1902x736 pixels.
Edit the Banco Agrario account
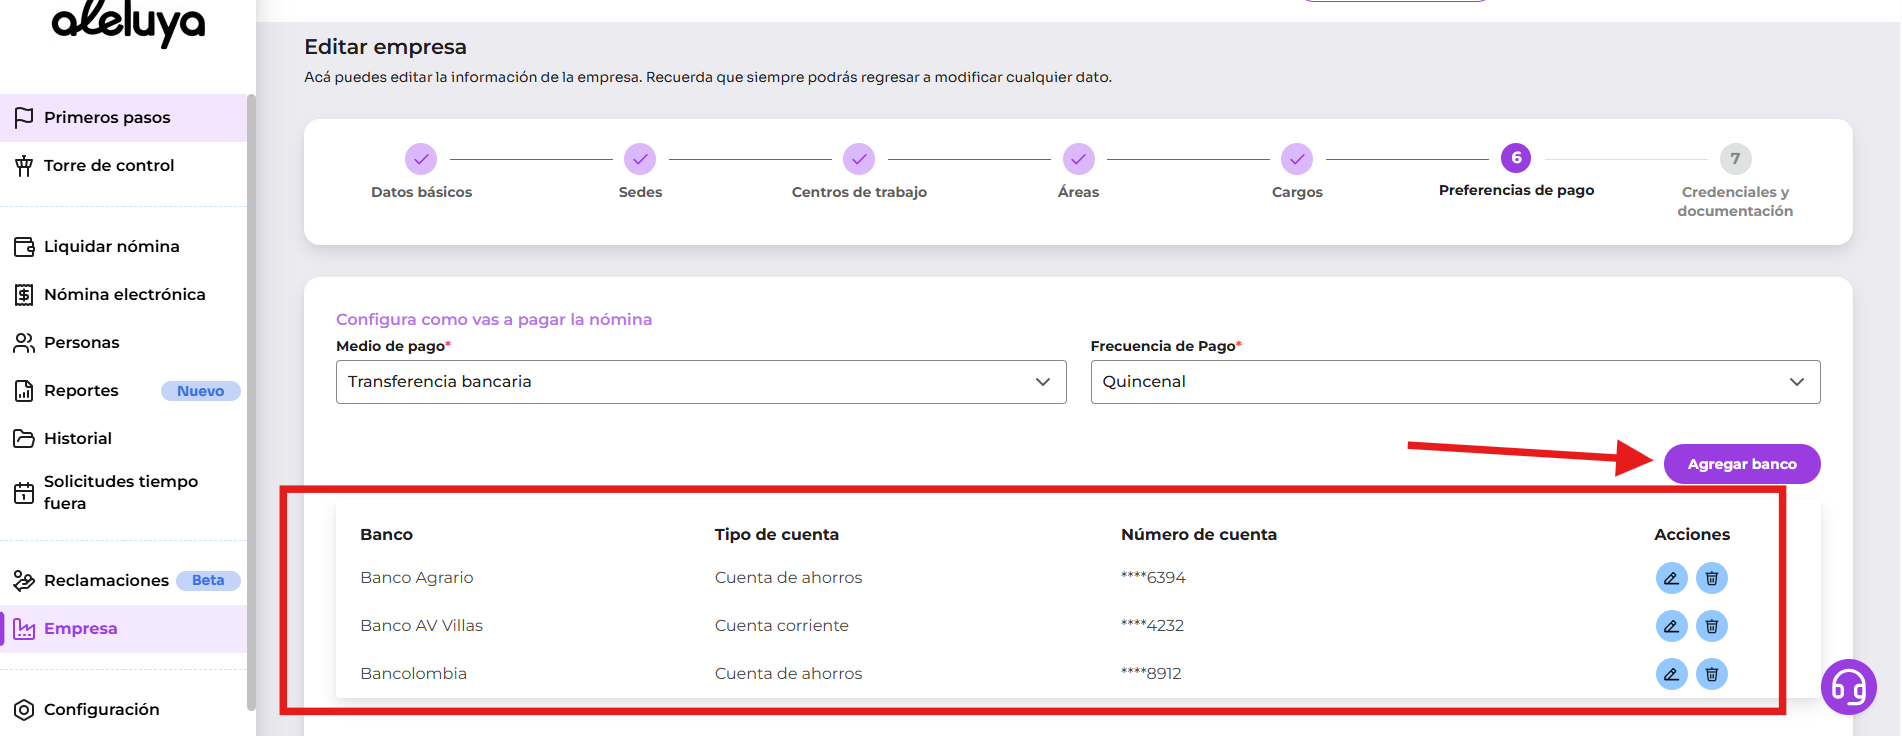1671,578
